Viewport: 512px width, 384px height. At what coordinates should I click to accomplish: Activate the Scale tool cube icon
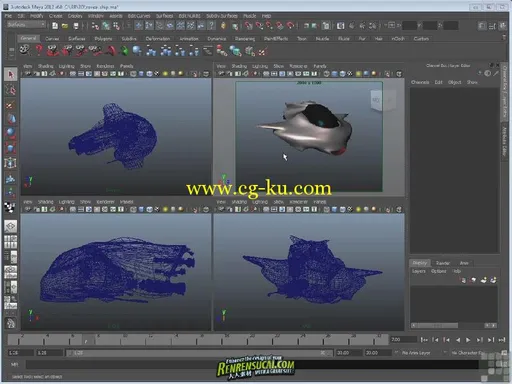11,147
